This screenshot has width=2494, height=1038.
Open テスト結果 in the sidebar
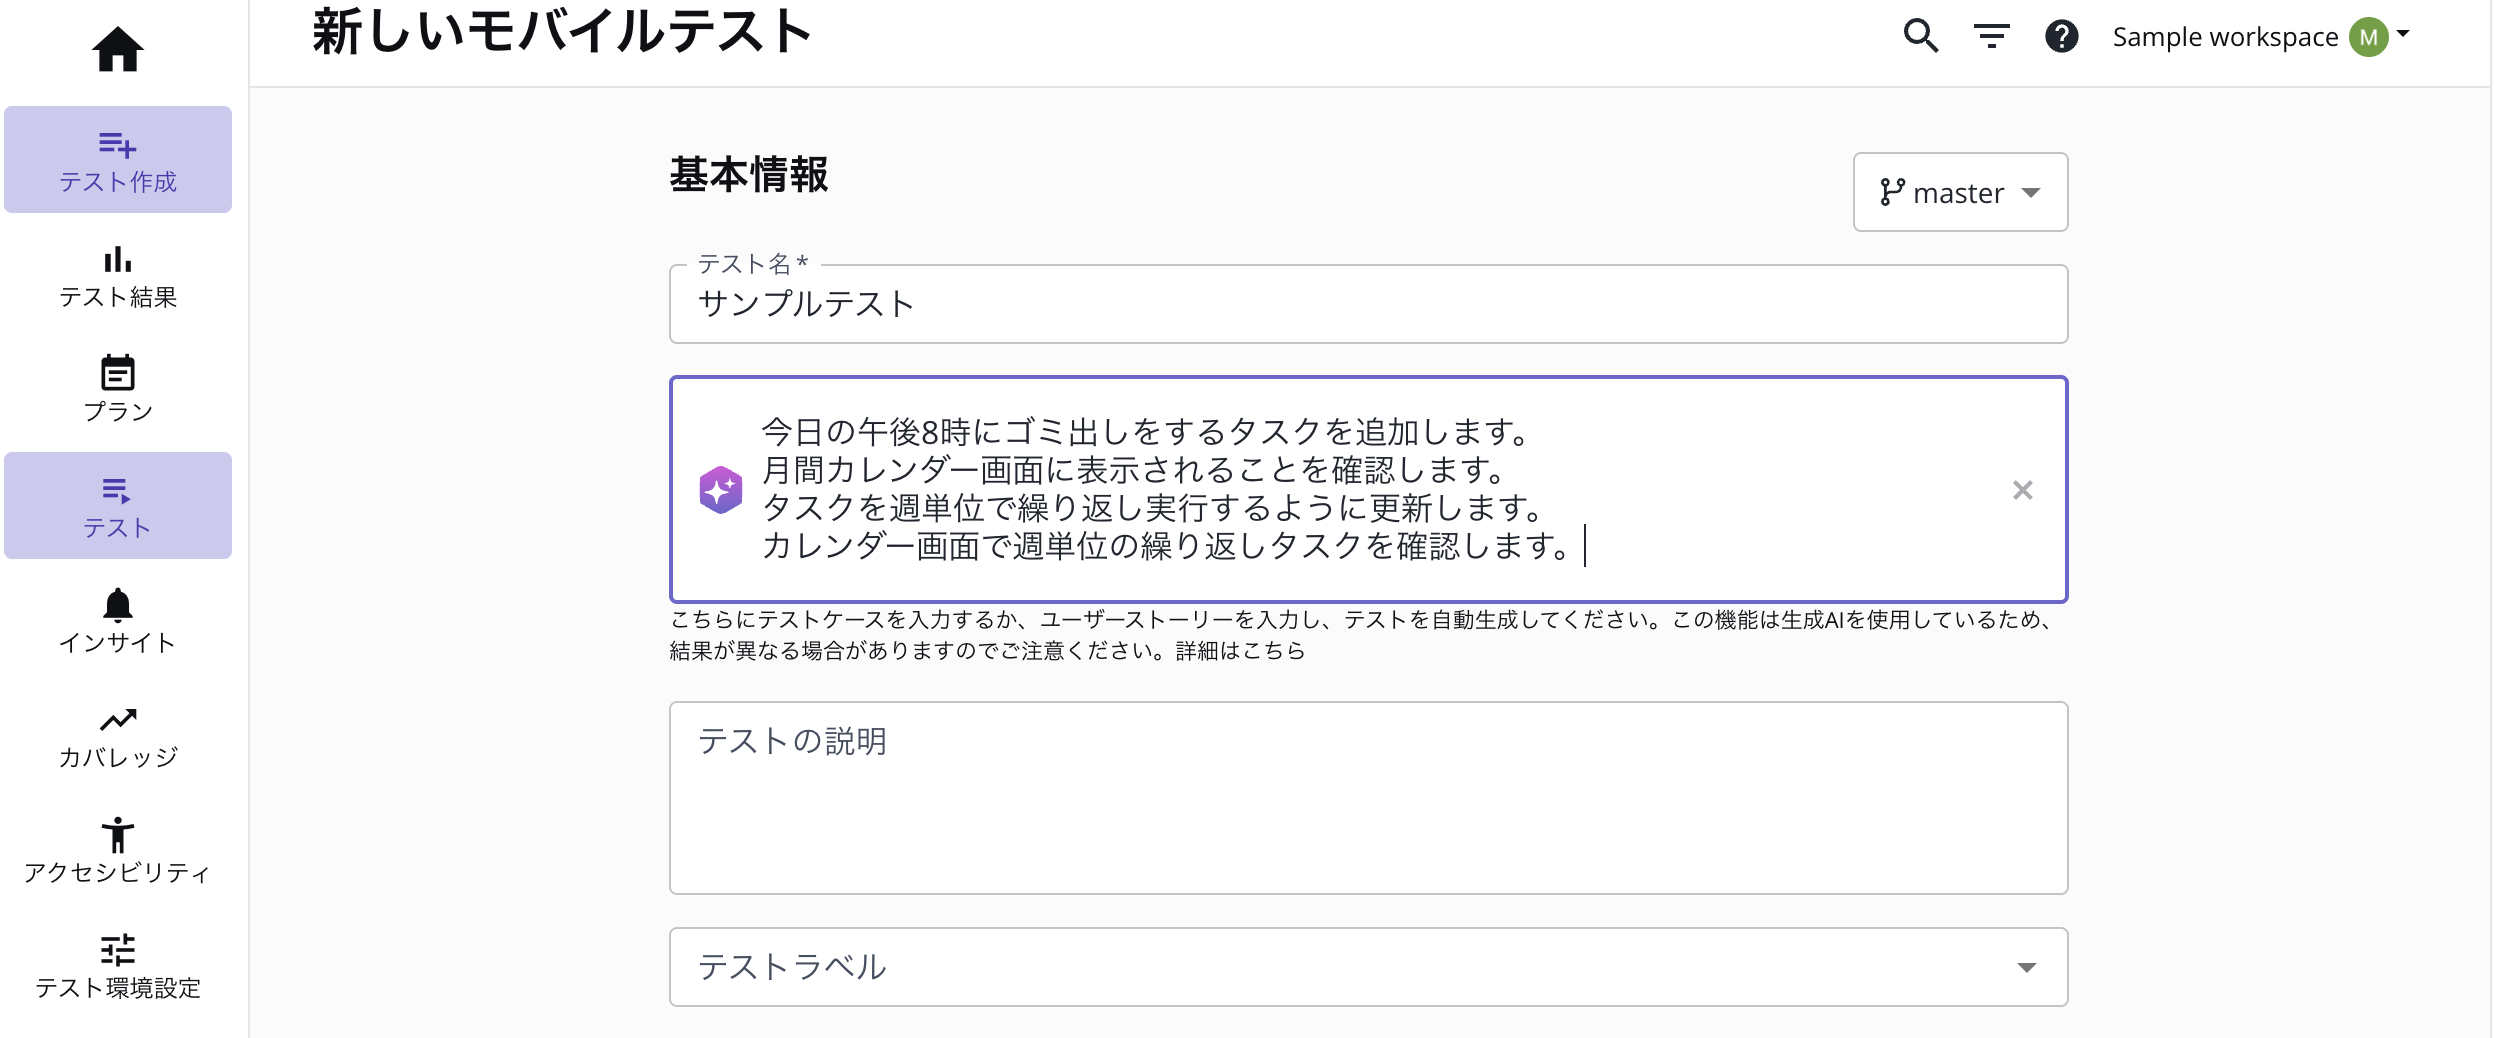[118, 277]
